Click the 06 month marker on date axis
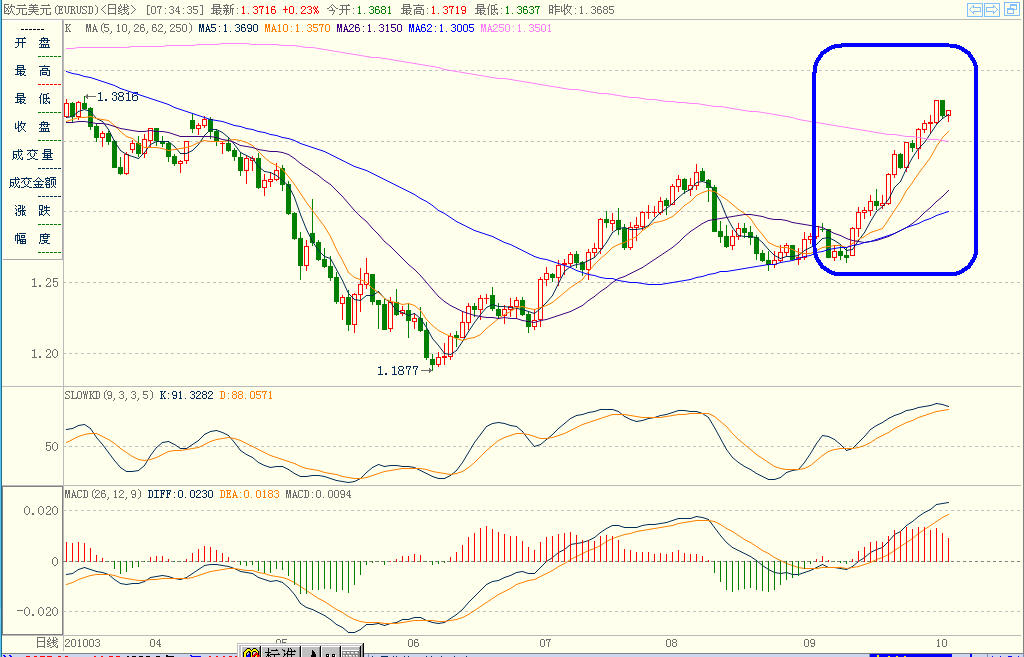This screenshot has height=657, width=1024. (413, 643)
